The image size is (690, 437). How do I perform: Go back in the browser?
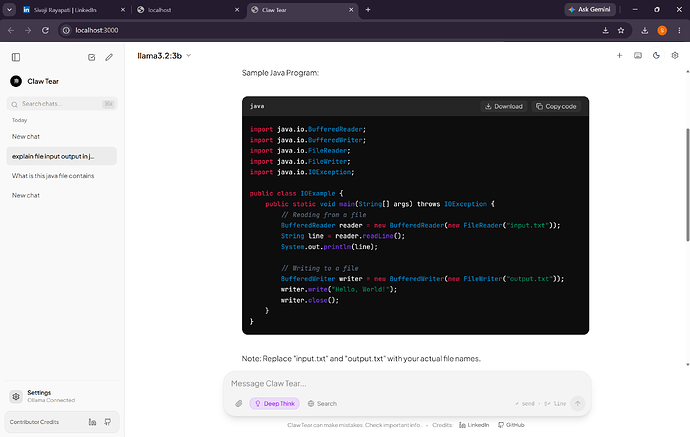point(11,30)
